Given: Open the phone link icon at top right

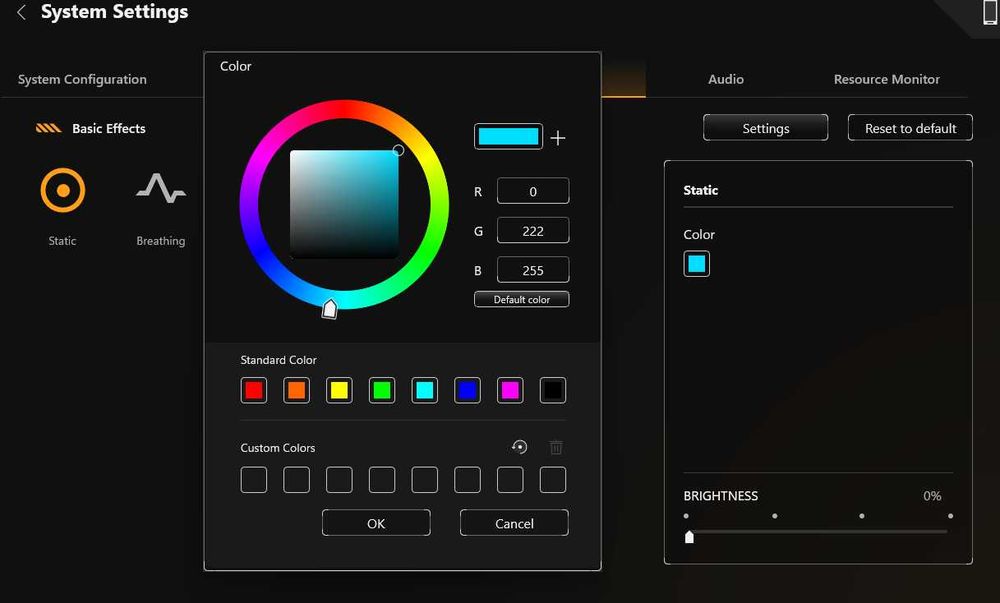Looking at the screenshot, I should pos(990,13).
